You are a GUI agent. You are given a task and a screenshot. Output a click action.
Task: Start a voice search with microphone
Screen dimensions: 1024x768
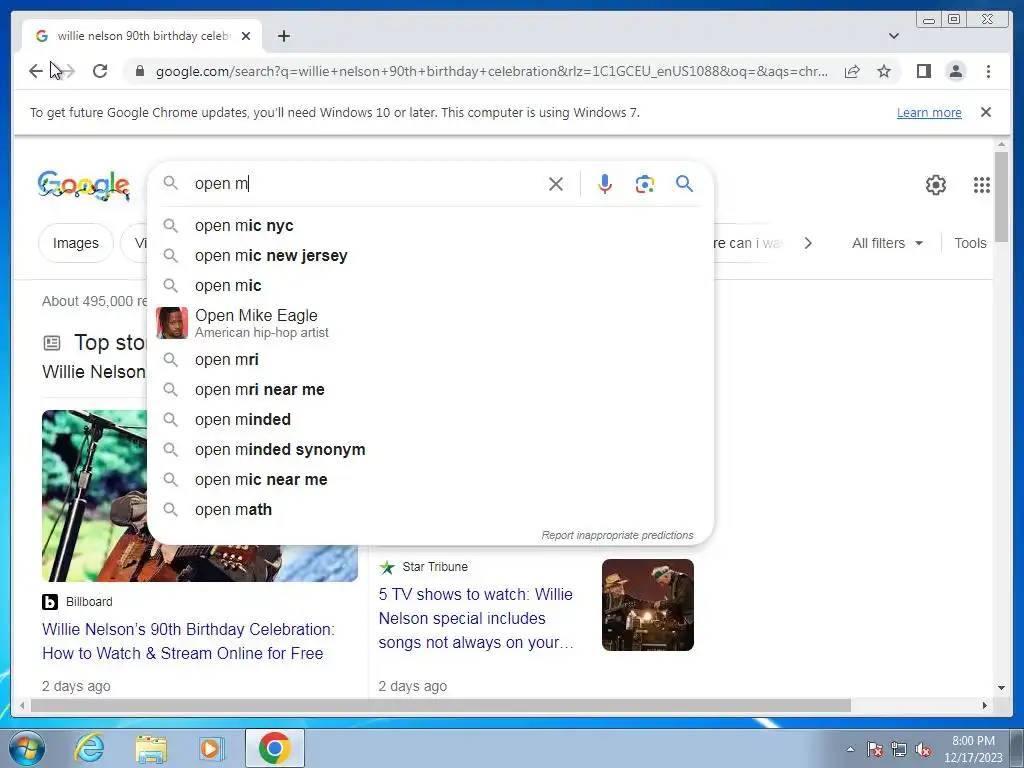point(605,184)
